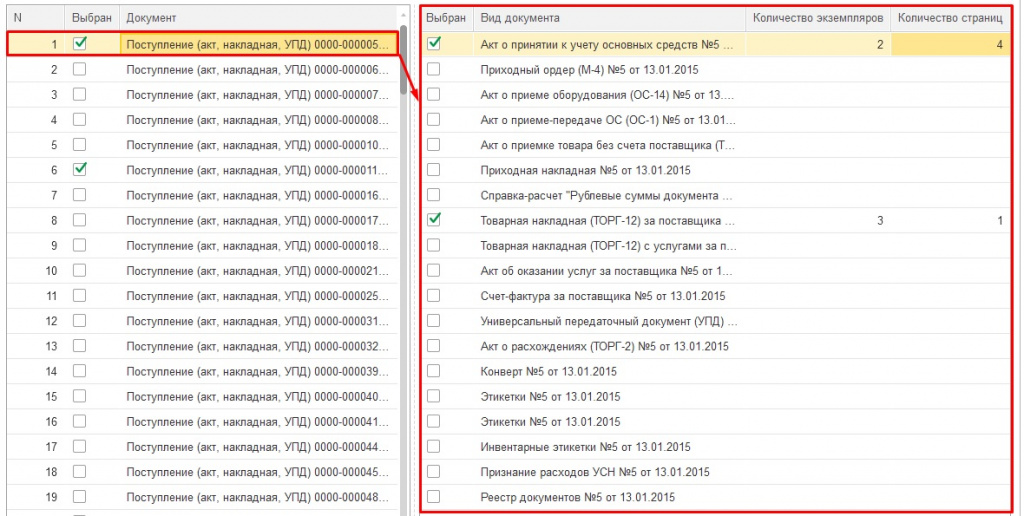Check the 'Конверт №5' checkbox
This screenshot has width=1024, height=516.
coord(434,371)
